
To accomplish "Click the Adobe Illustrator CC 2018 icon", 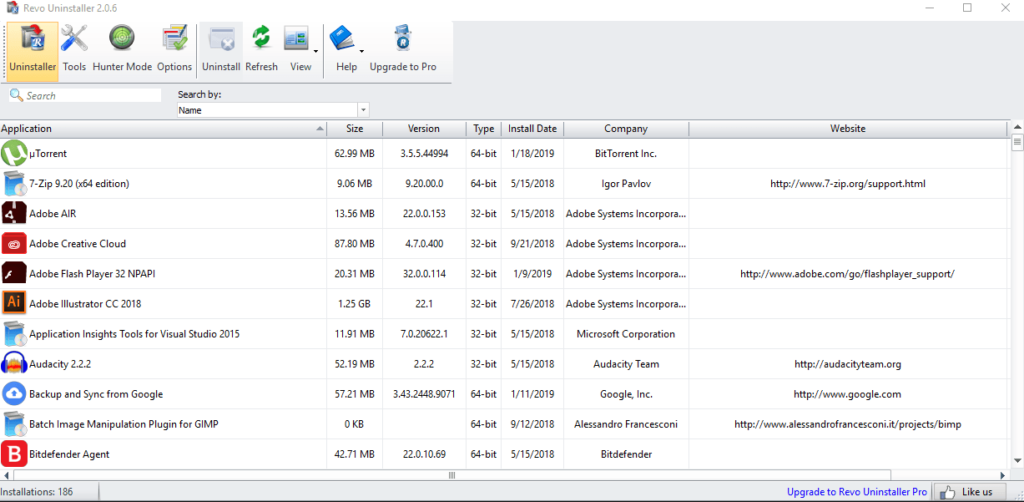I will coord(14,304).
